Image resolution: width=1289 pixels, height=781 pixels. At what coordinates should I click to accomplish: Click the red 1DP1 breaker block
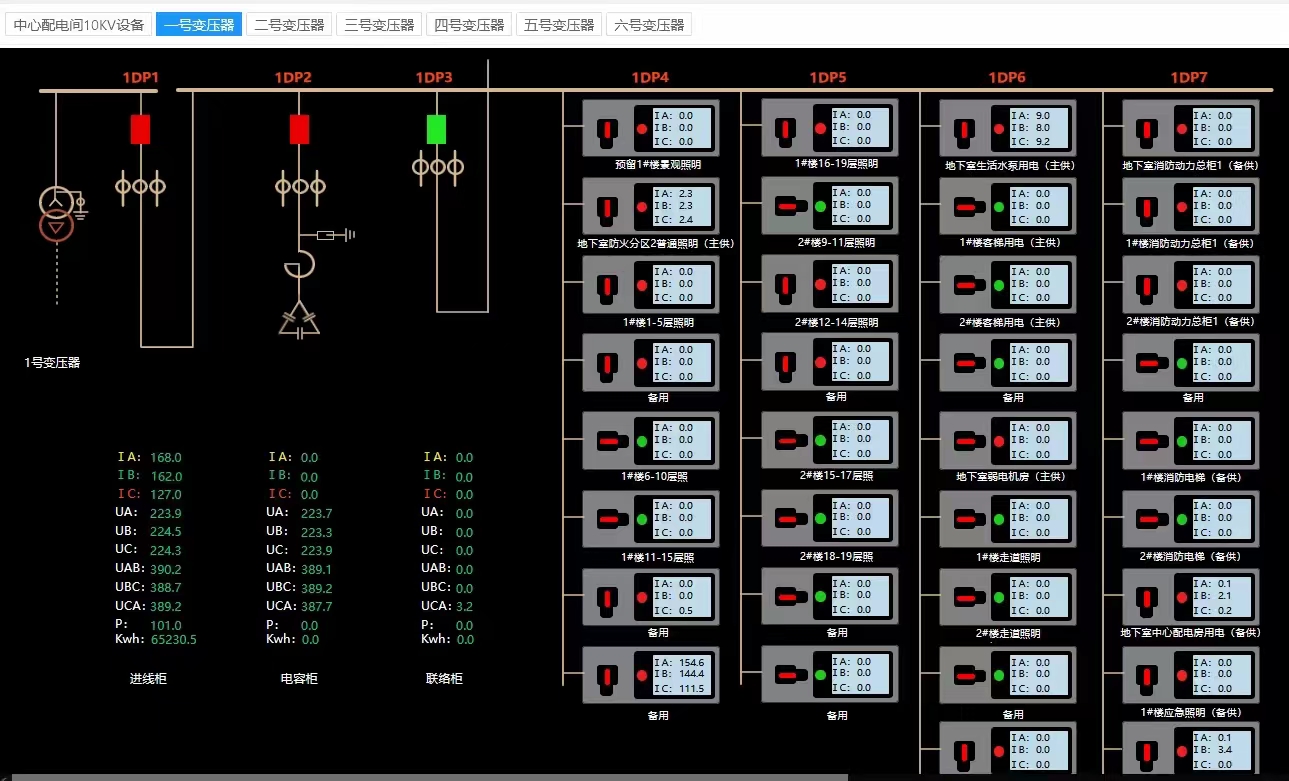[x=141, y=129]
